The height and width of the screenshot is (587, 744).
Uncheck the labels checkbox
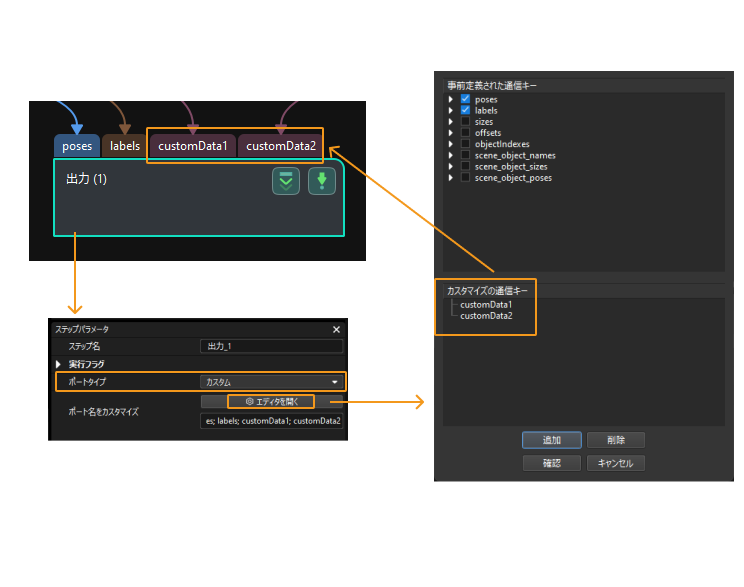pyautogui.click(x=465, y=110)
